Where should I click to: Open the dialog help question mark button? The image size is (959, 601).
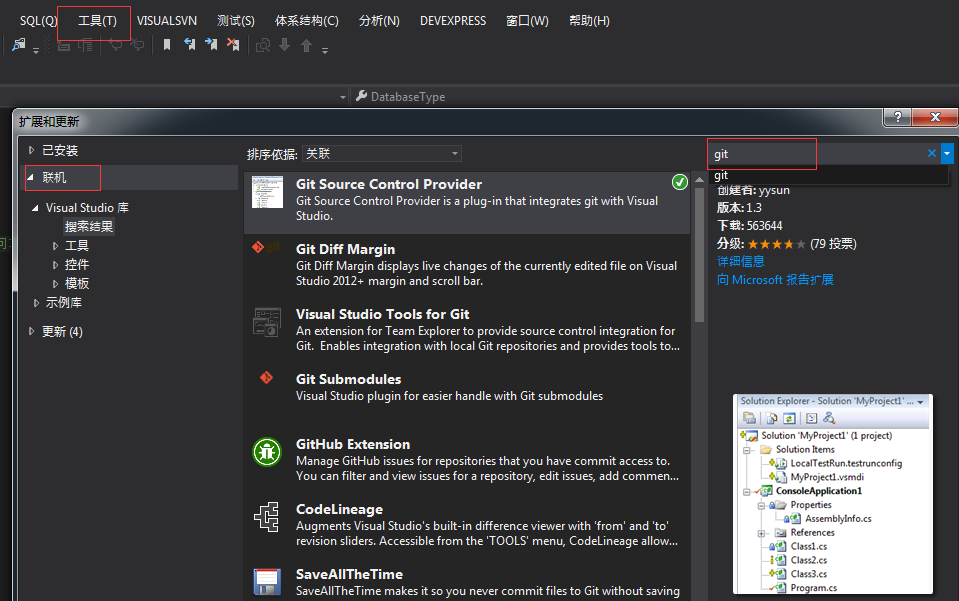[897, 117]
